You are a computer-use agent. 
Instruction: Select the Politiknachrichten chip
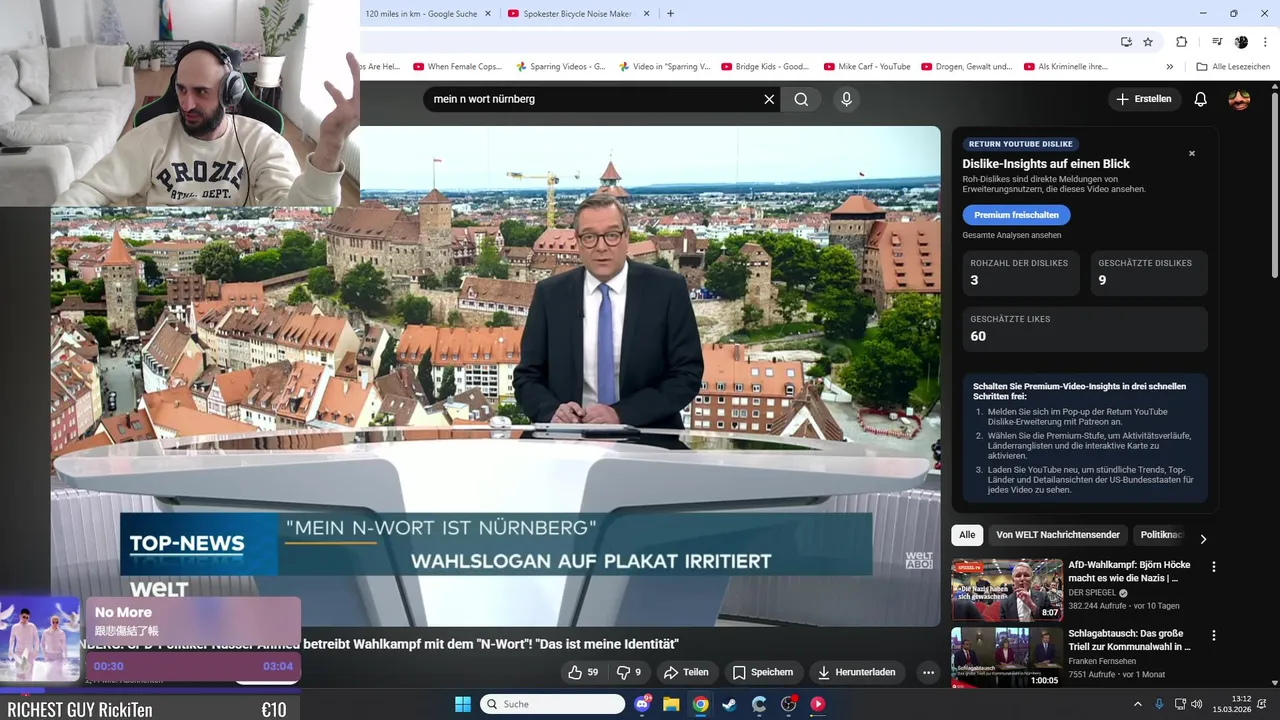pyautogui.click(x=1161, y=535)
